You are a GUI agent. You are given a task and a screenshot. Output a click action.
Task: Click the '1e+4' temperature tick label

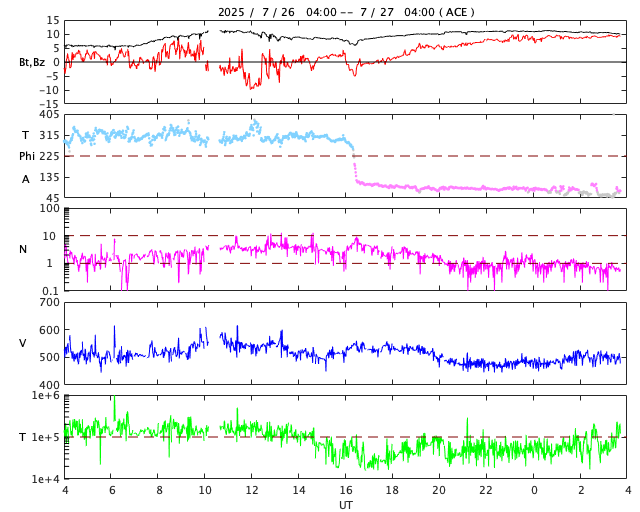tap(46, 479)
